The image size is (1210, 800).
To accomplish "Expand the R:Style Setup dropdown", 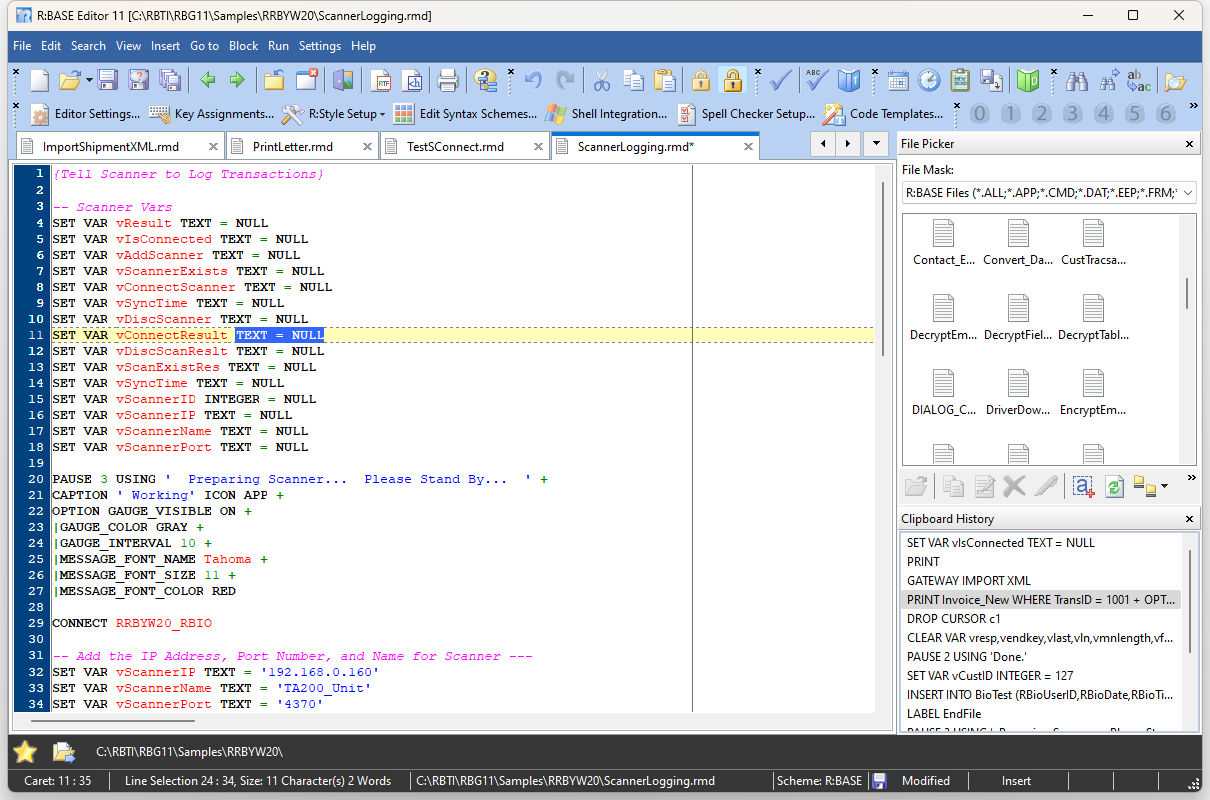I will pos(383,114).
